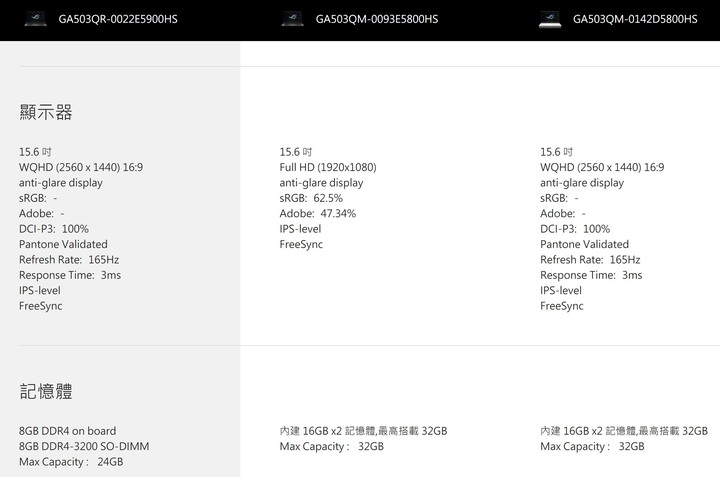720x477 pixels.
Task: Click the 8GB DDR4 on board text
Action: click(x=68, y=431)
